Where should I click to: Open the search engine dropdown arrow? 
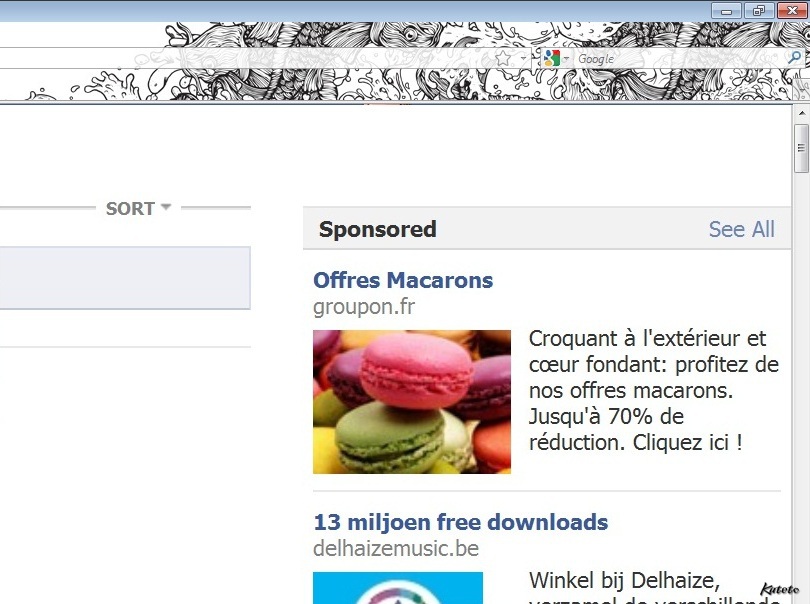click(566, 59)
